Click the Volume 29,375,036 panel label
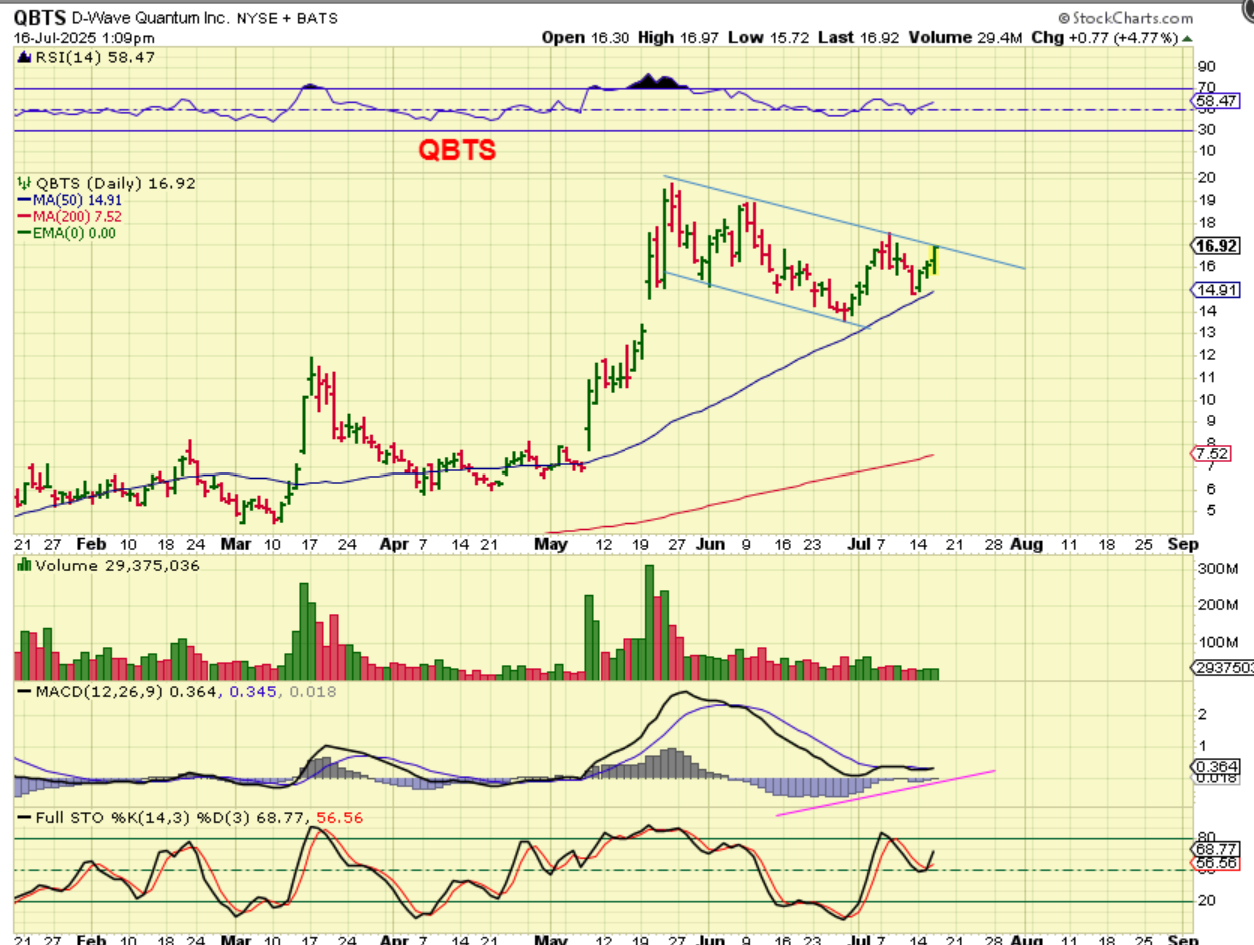The width and height of the screenshot is (1254, 945). (x=108, y=565)
